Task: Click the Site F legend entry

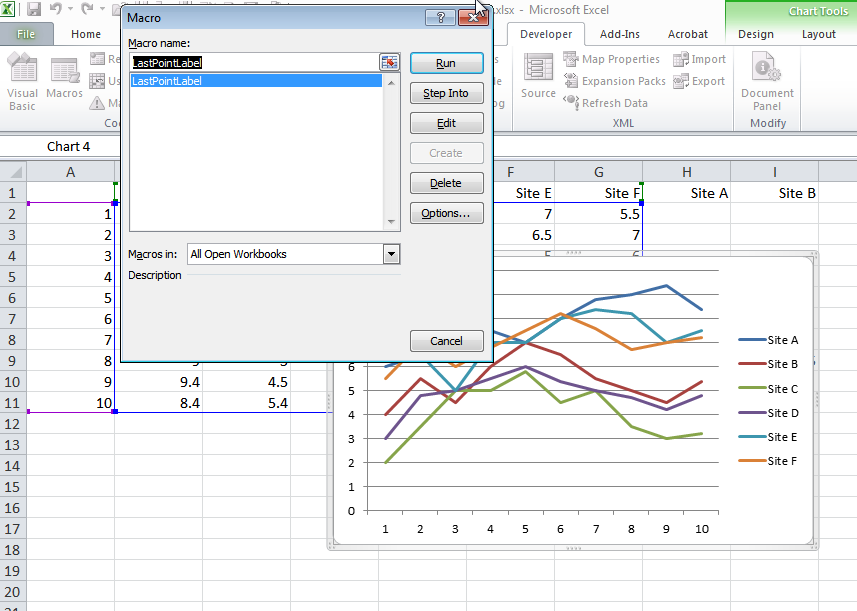Action: pyautogui.click(x=768, y=461)
